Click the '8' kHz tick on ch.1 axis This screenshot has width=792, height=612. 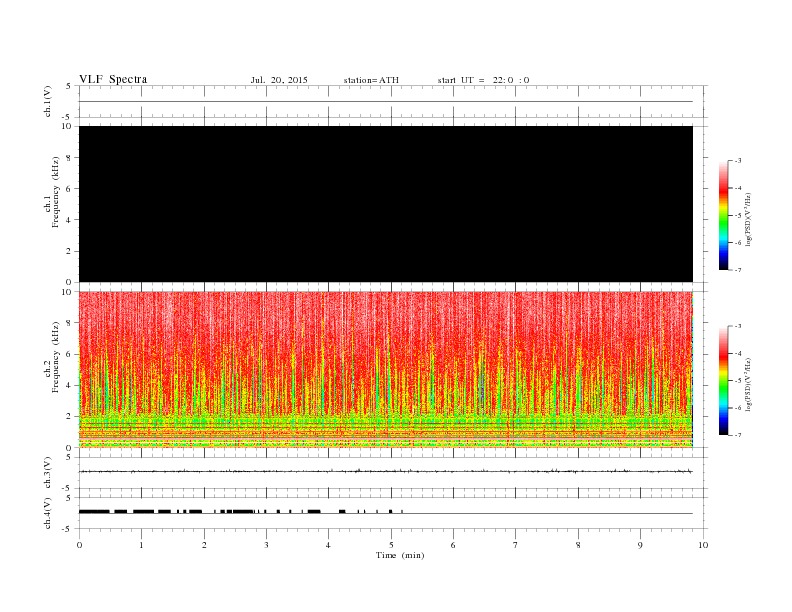(x=69, y=158)
